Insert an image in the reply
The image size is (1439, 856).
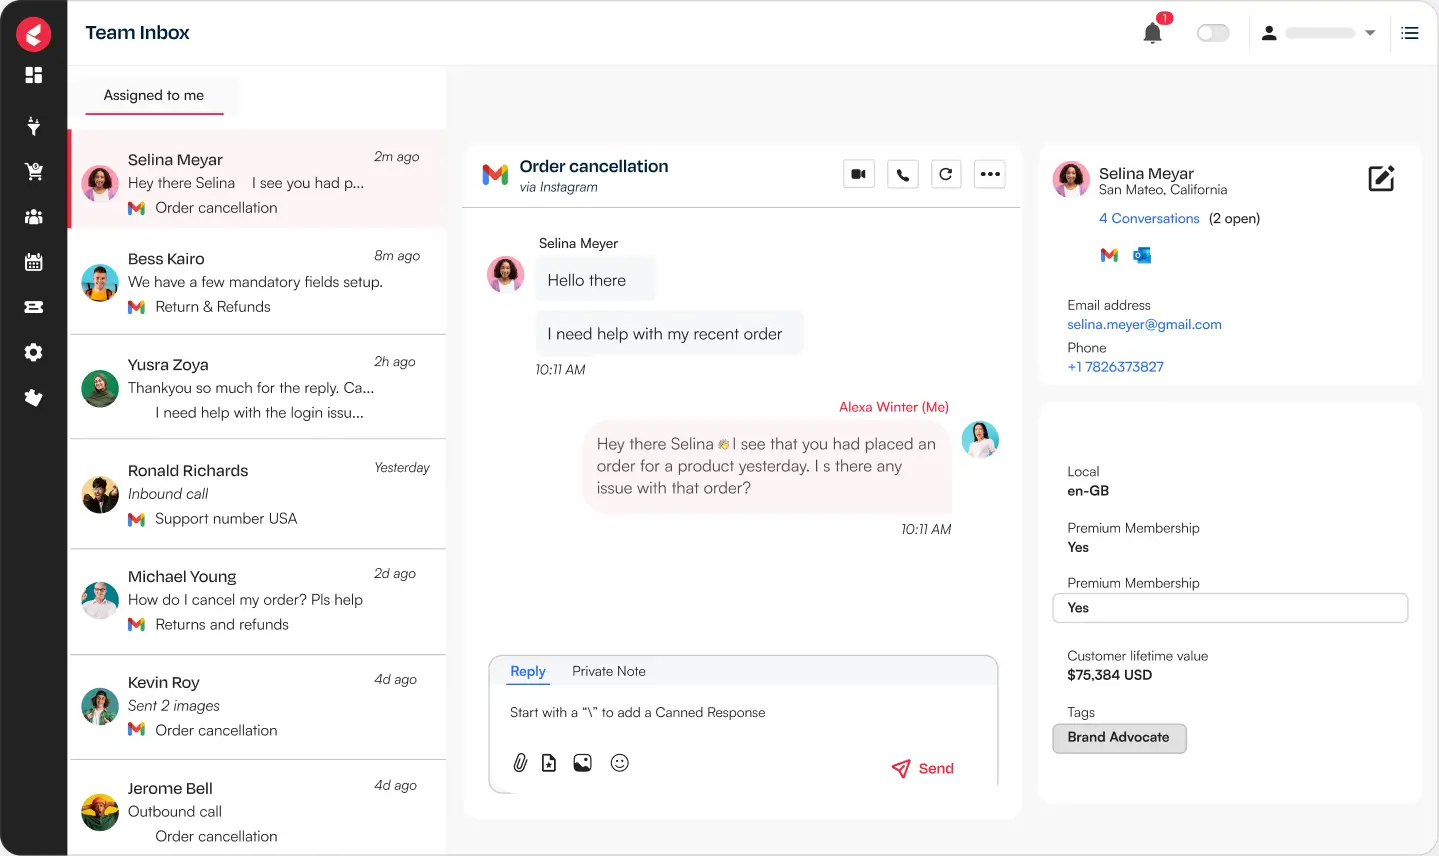point(583,763)
